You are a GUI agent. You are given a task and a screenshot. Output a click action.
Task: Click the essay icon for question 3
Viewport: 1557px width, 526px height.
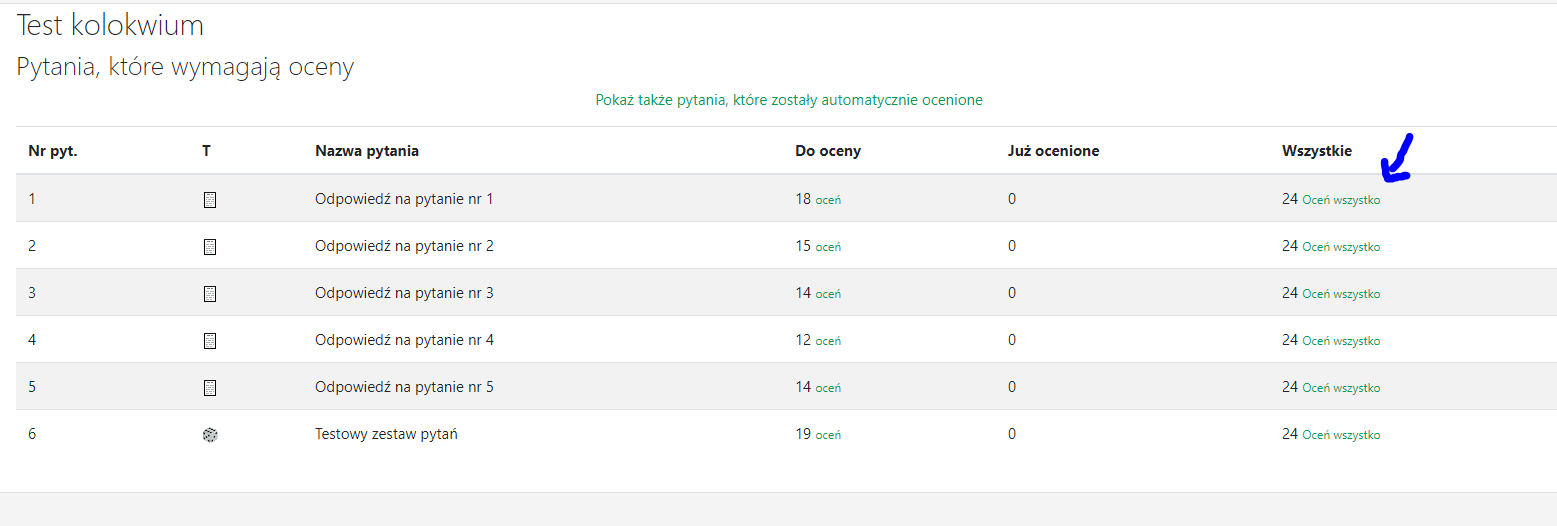pyautogui.click(x=210, y=294)
